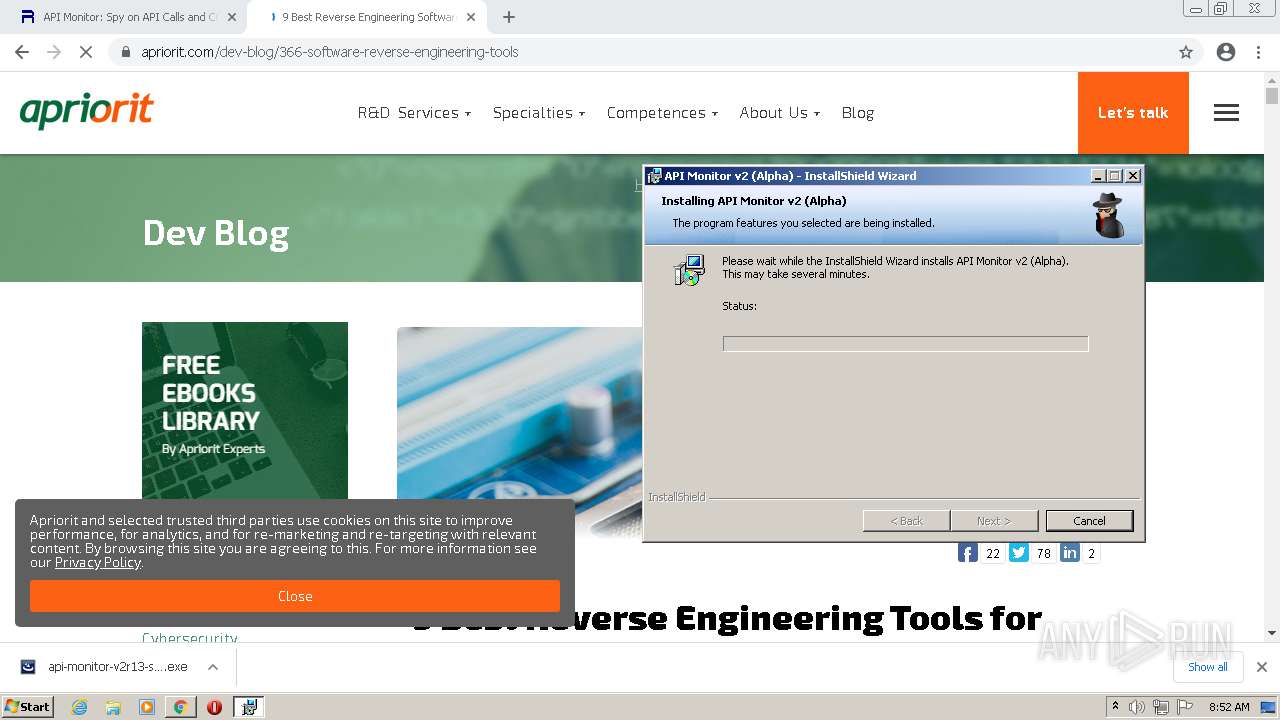Open the Chrome profile account icon
The width and height of the screenshot is (1280, 720).
[x=1226, y=52]
